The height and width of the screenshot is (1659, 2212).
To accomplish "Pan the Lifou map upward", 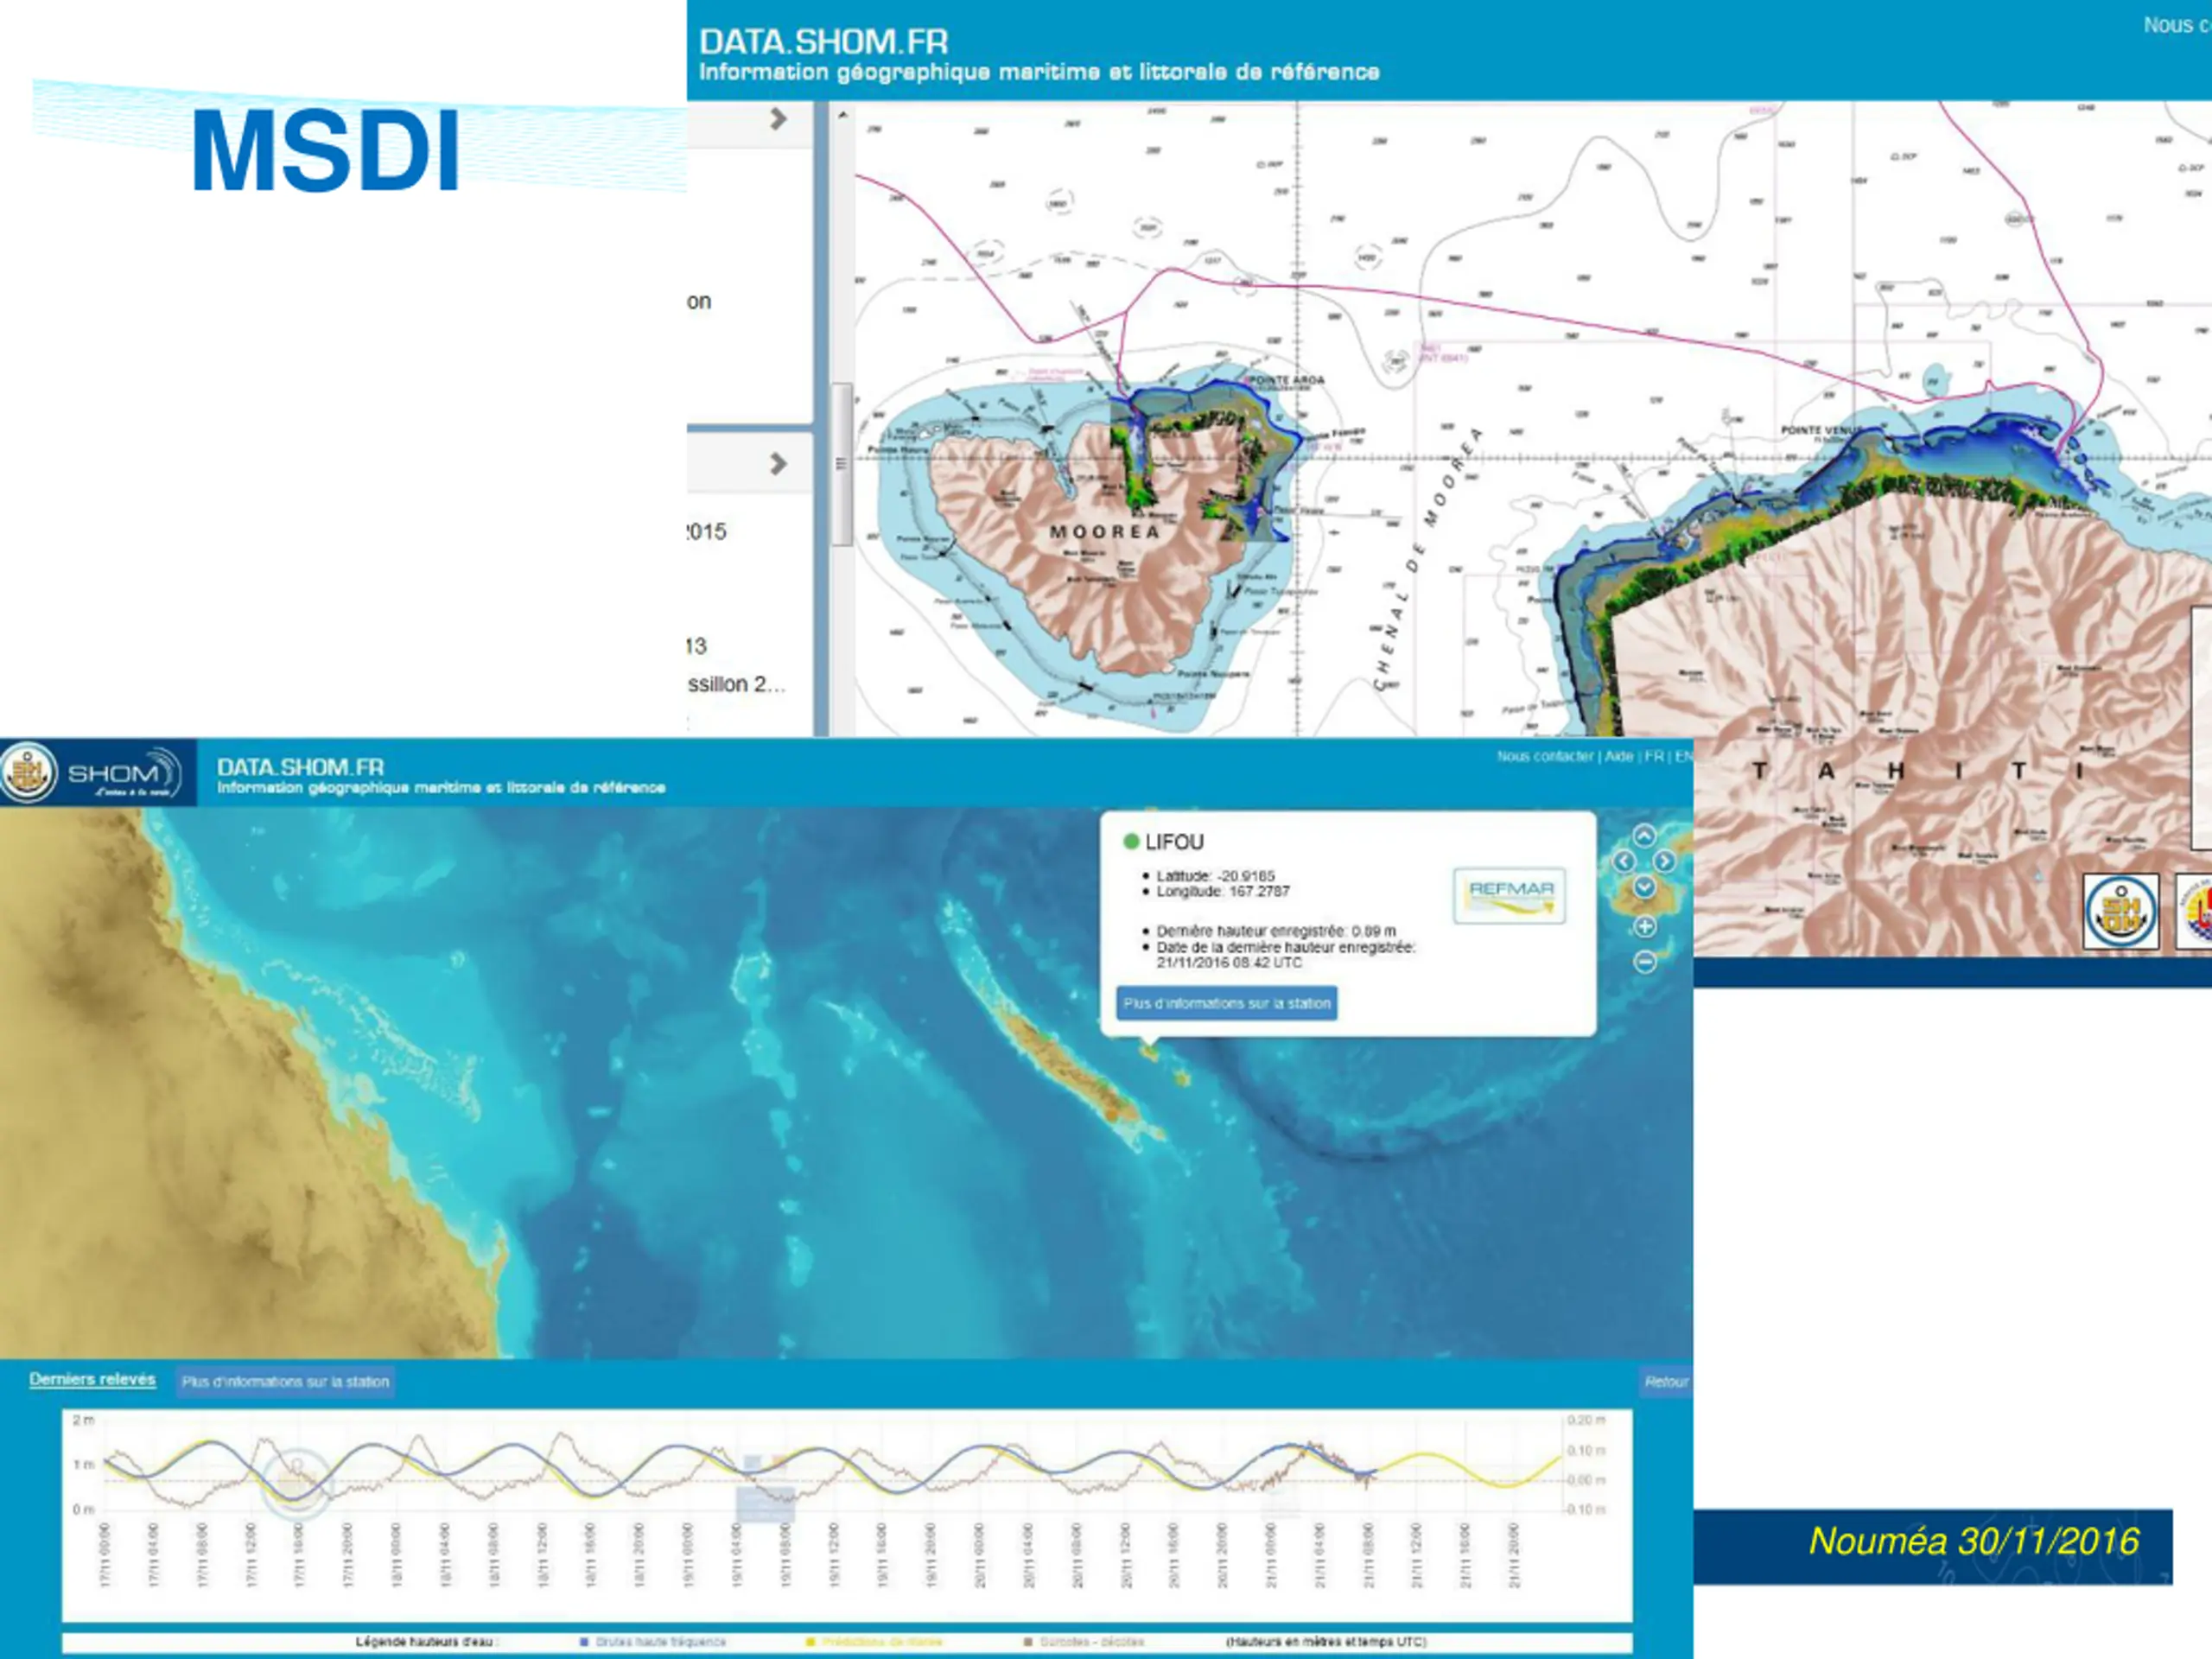I will click(1644, 836).
